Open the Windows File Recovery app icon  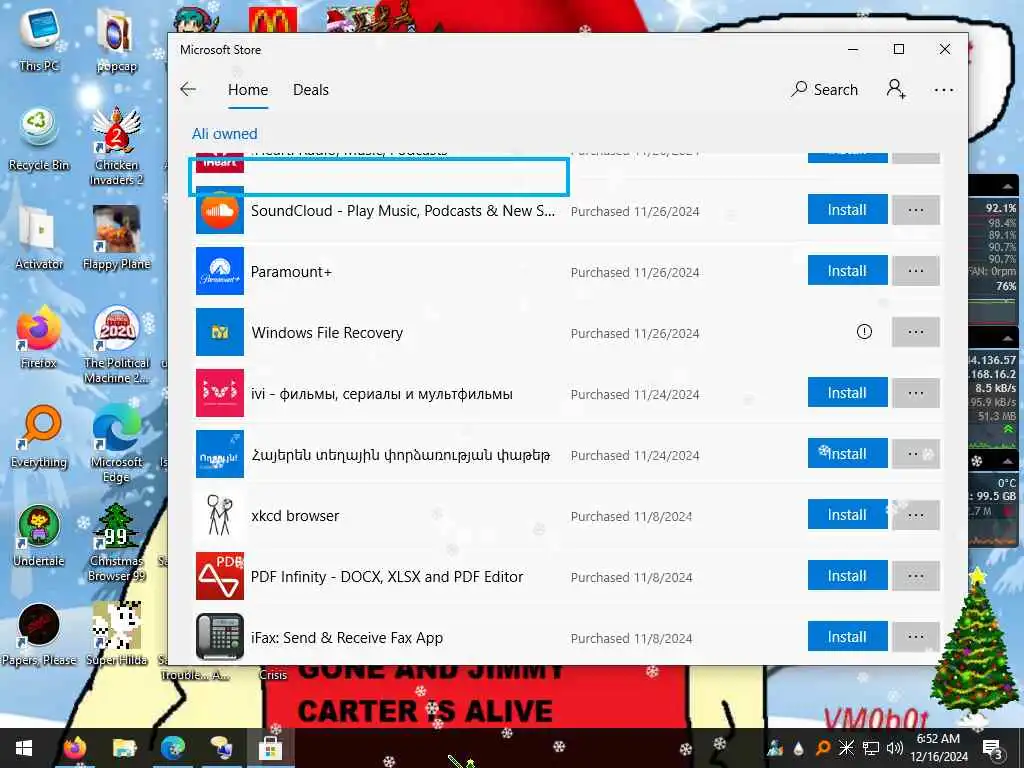219,332
